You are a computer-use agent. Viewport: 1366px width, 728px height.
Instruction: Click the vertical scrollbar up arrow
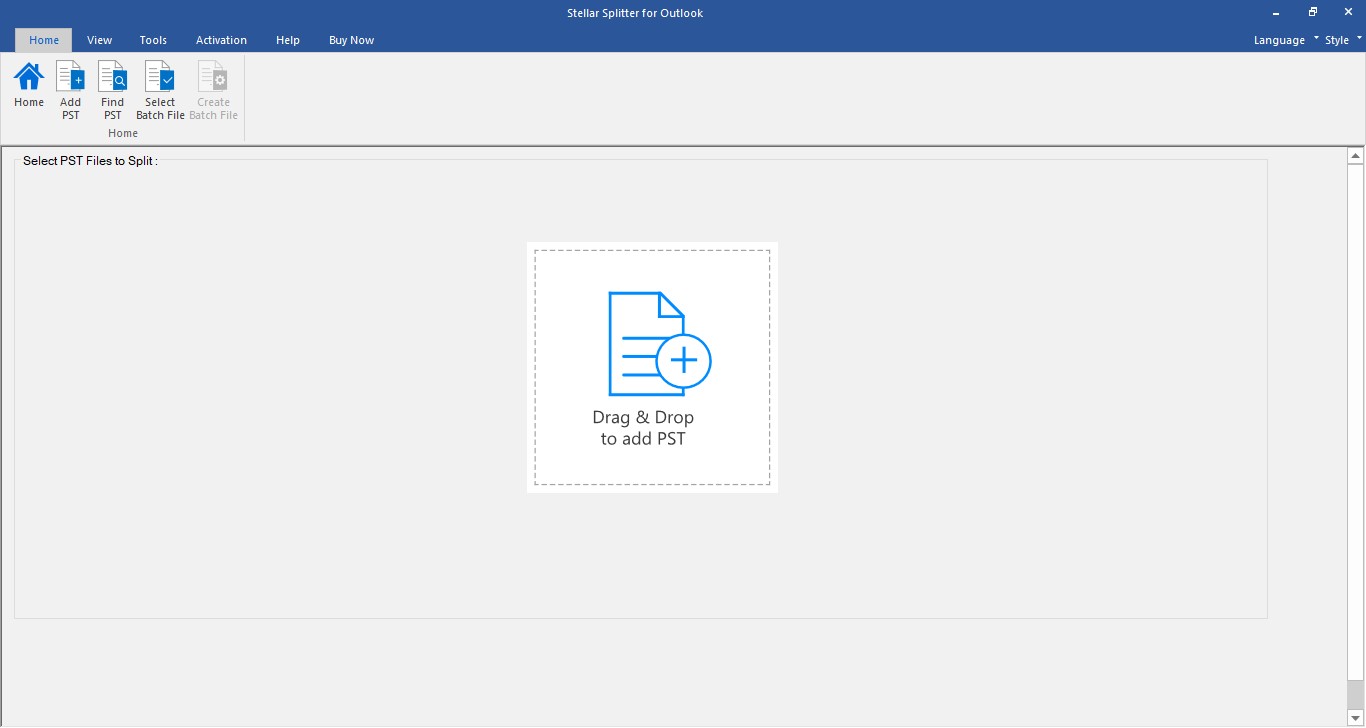click(1356, 156)
